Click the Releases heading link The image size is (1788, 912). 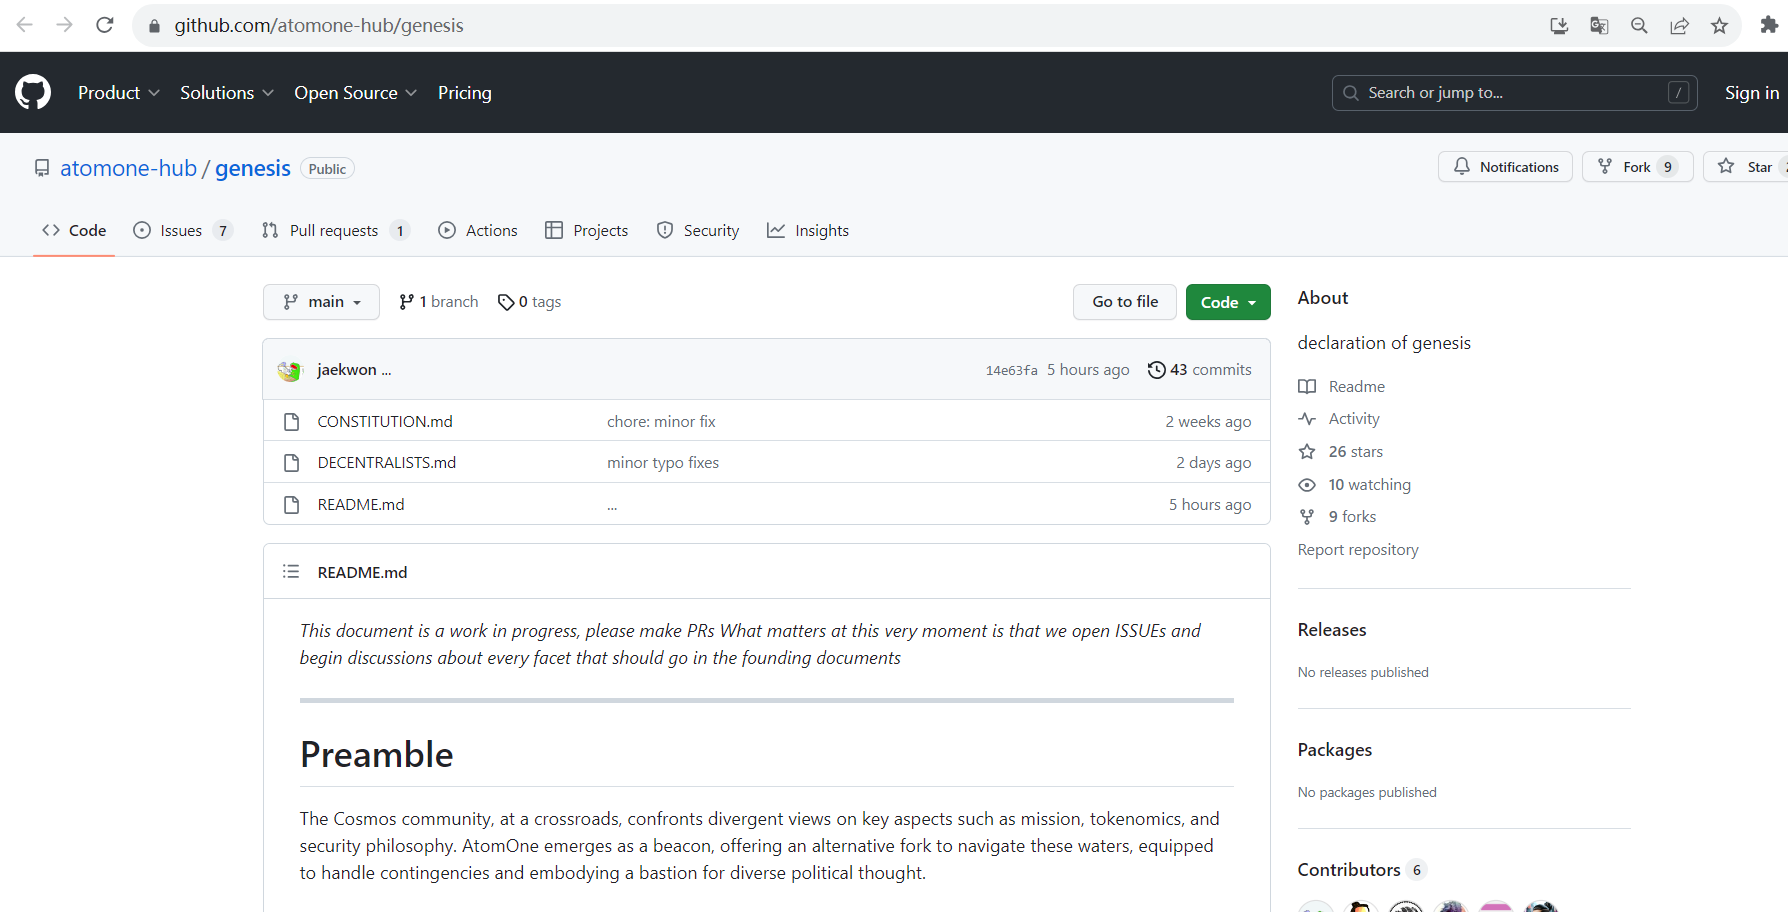1332,630
